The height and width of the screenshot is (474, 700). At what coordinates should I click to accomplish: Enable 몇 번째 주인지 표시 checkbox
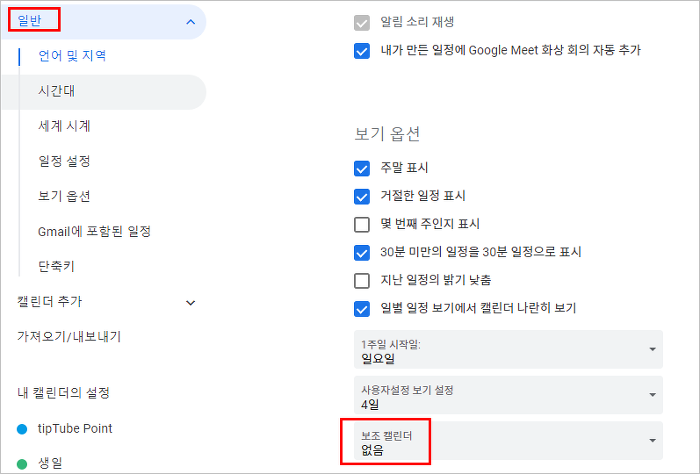coord(362,225)
